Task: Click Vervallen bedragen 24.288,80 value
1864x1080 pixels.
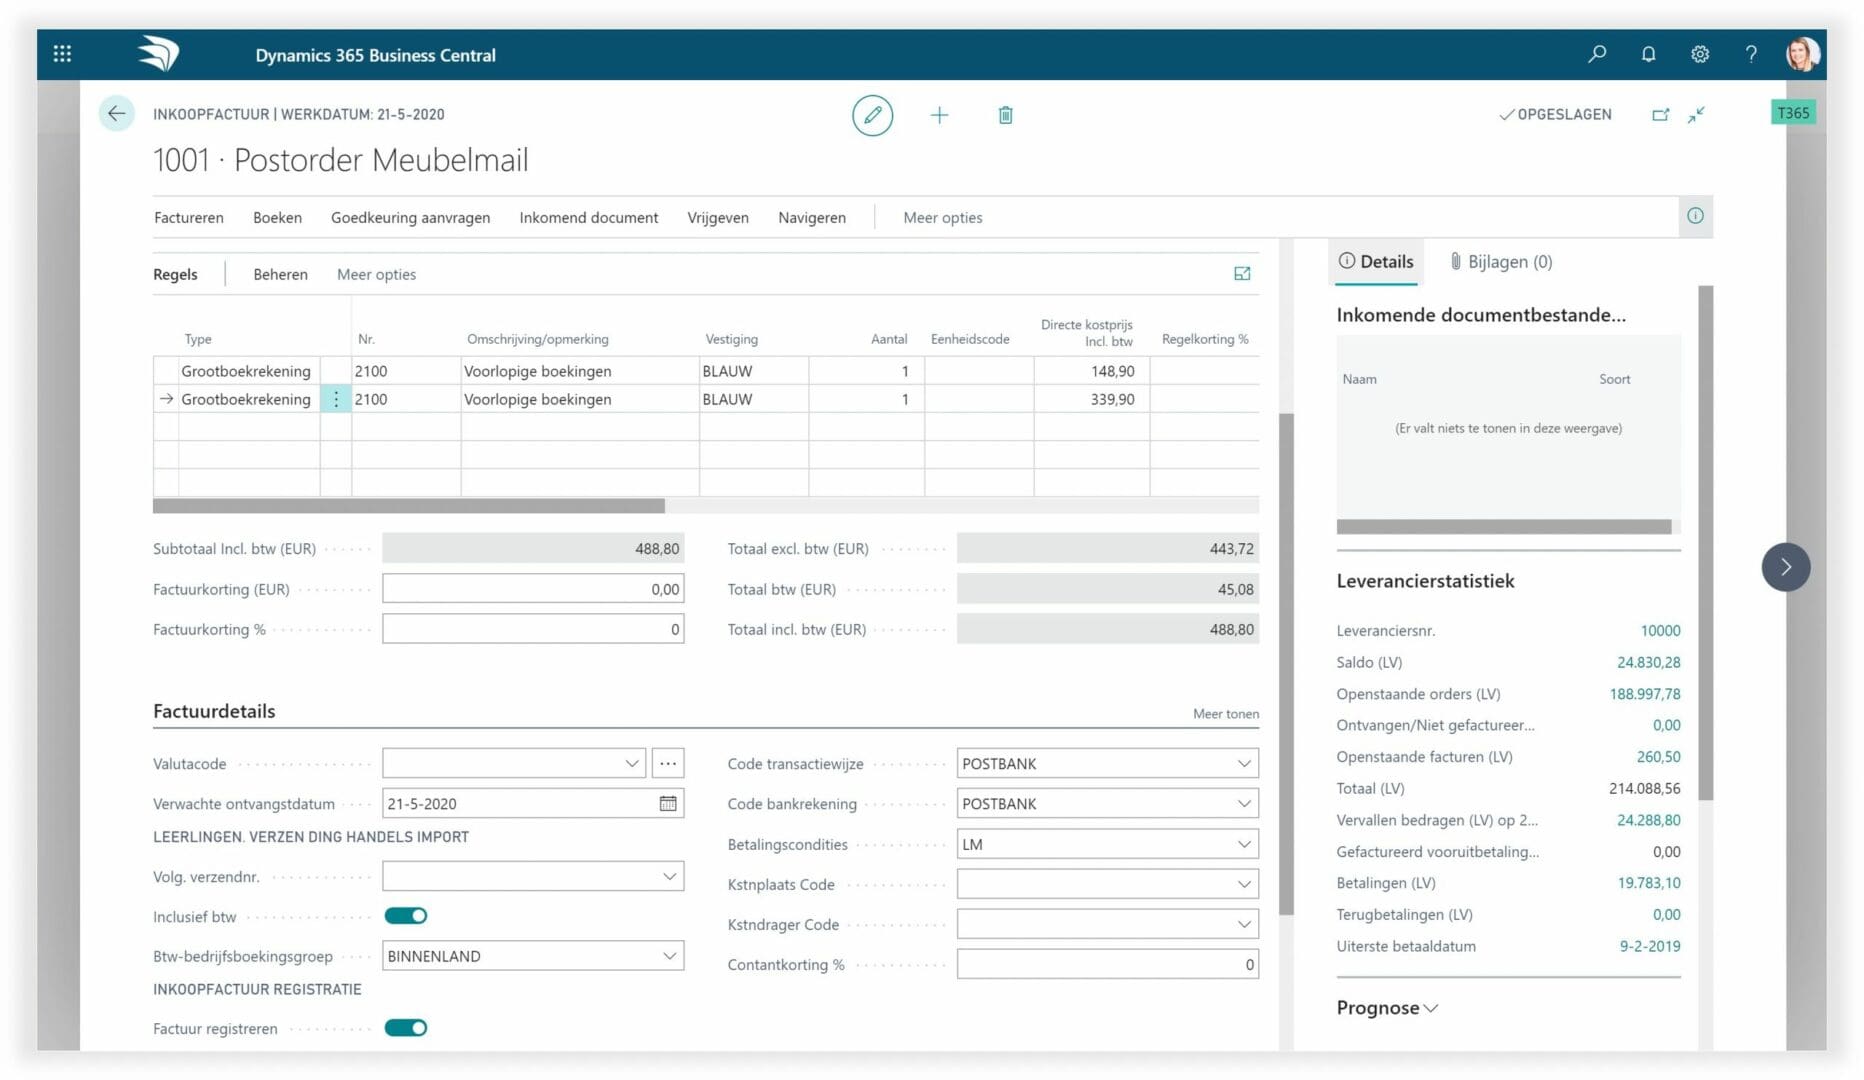Action: click(x=1648, y=820)
